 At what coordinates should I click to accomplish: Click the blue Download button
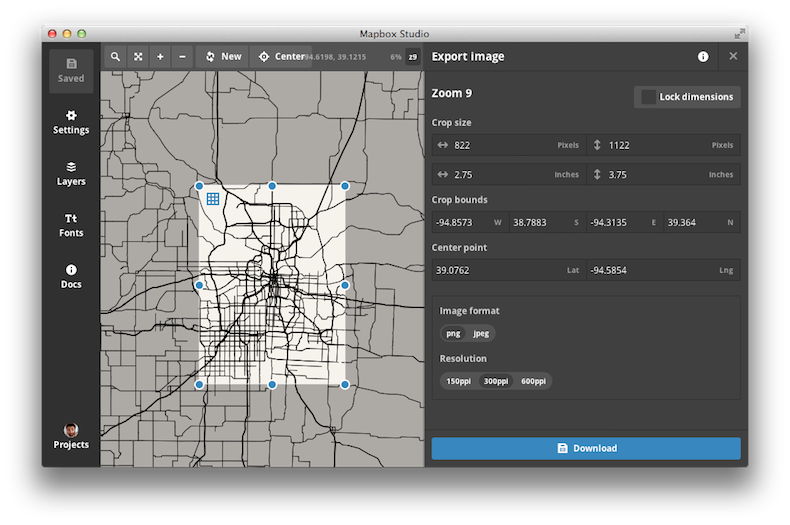click(586, 448)
